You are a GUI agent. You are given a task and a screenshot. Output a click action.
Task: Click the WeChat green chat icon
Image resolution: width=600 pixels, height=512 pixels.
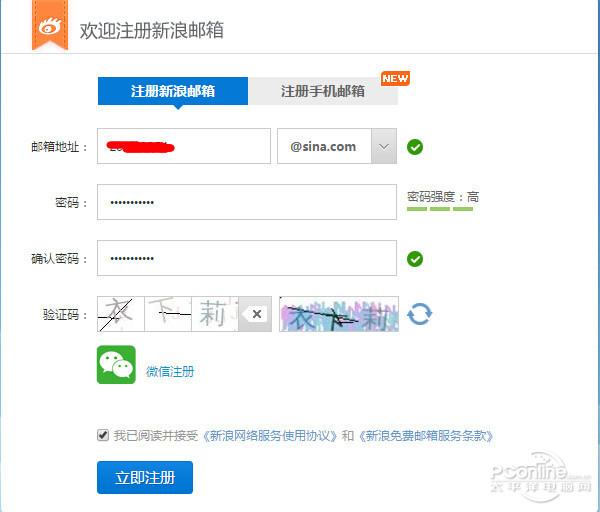pos(116,365)
